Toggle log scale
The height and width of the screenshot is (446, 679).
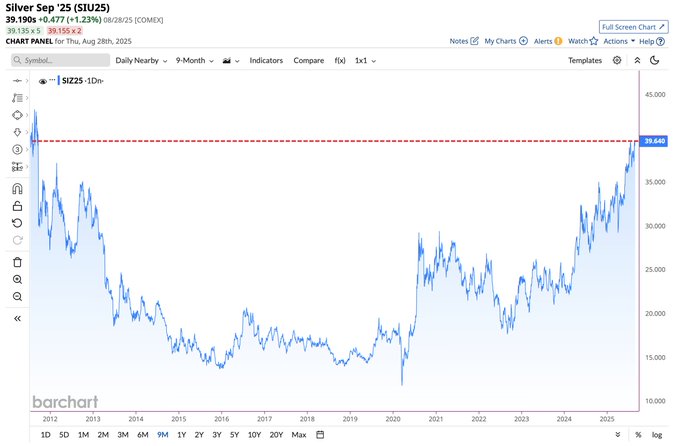pos(657,435)
